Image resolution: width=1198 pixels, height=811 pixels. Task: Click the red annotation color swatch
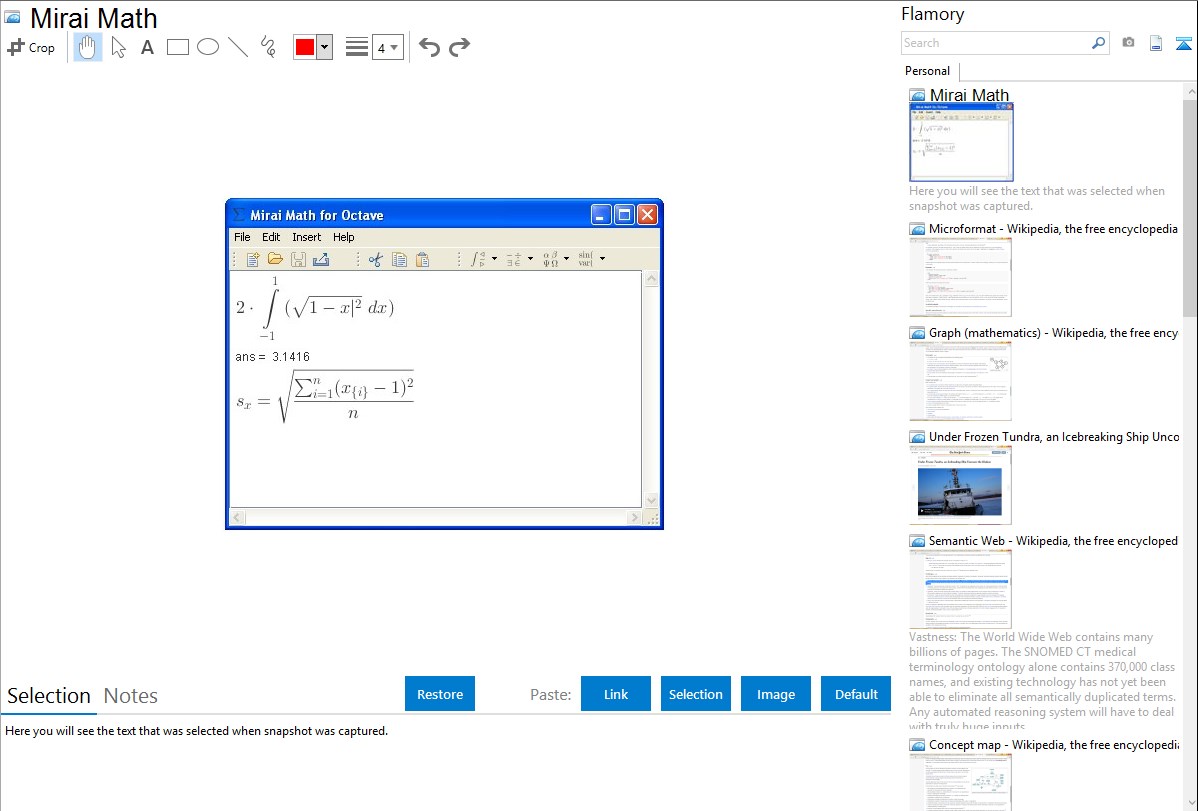tap(305, 47)
